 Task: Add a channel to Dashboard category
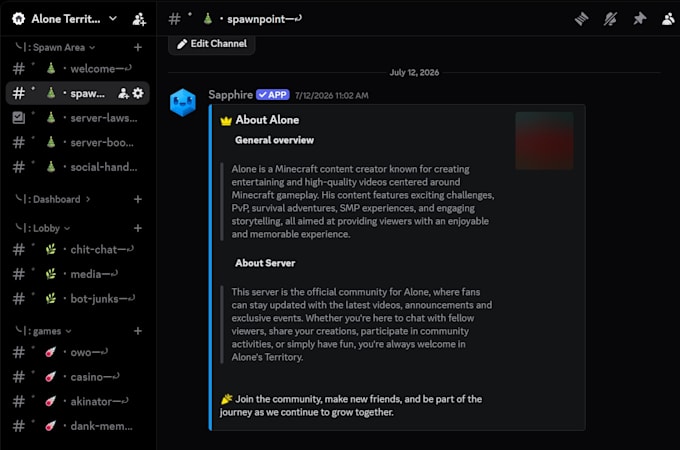click(138, 199)
